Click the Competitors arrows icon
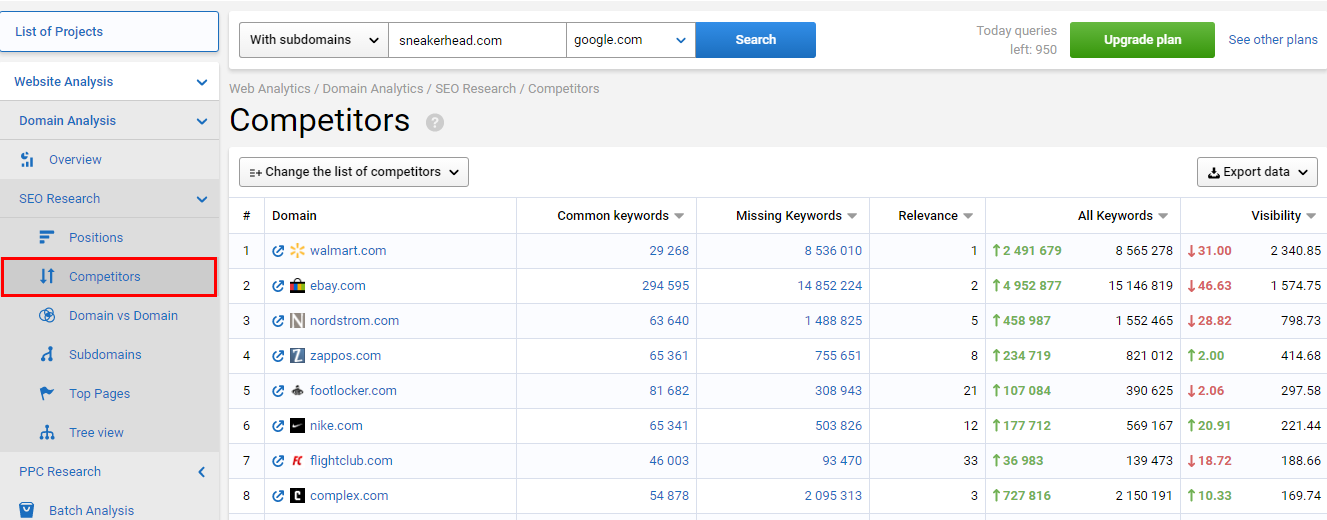Screen dimensions: 1327x520 coord(47,277)
